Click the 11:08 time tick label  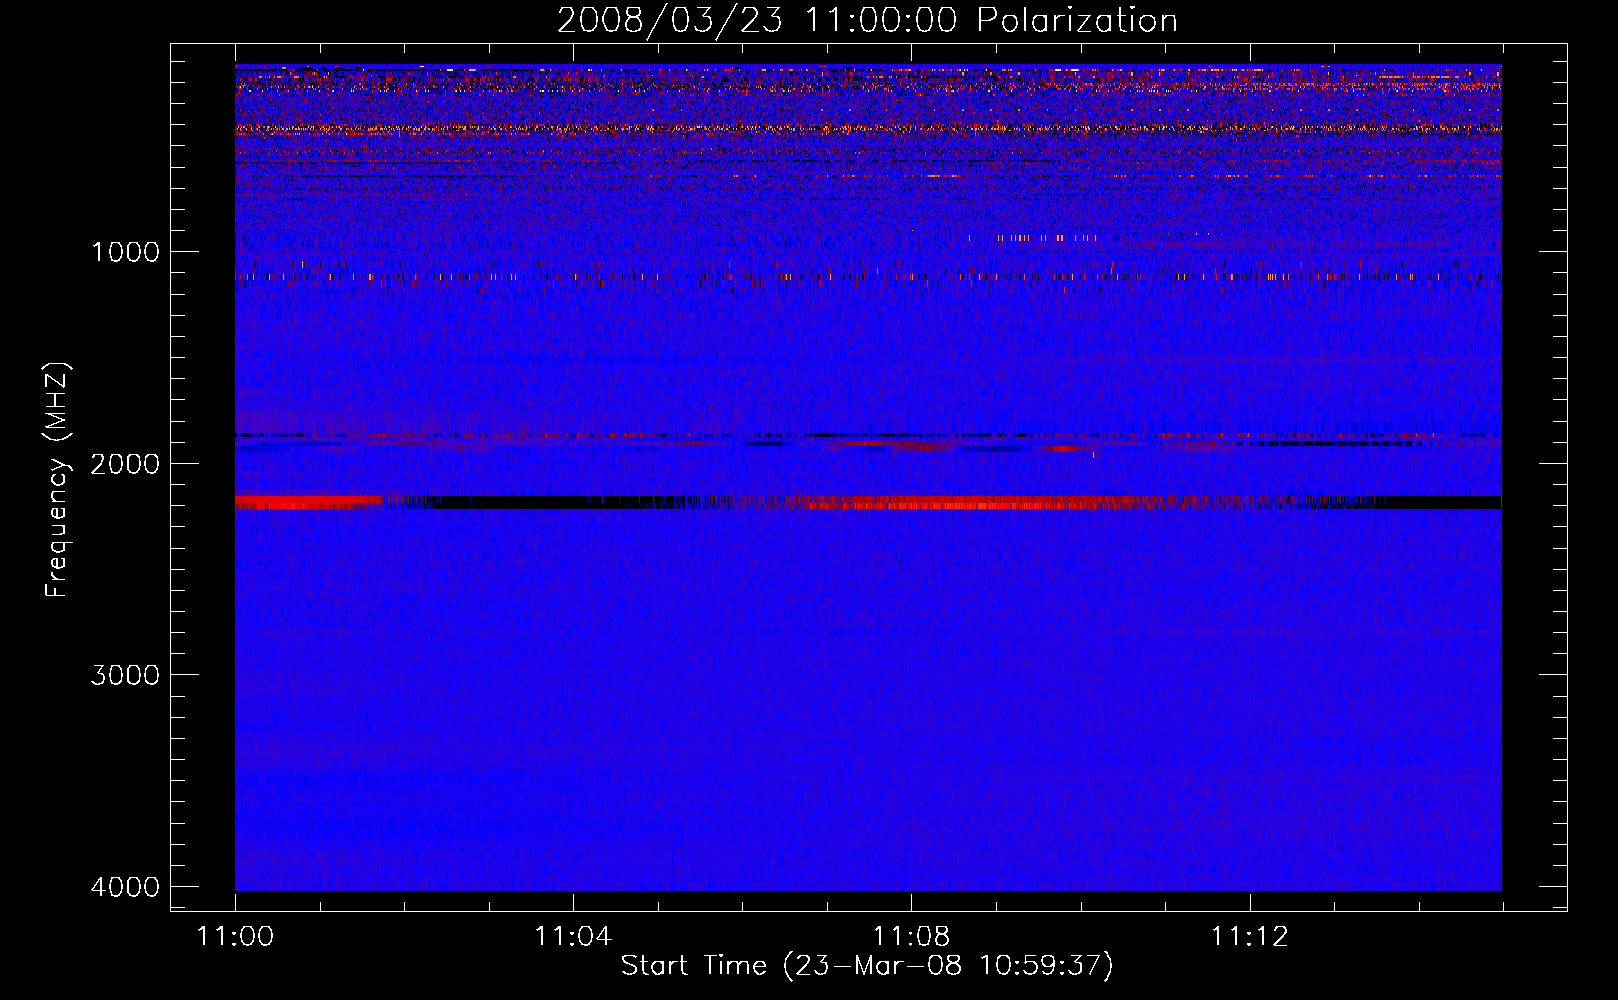911,937
